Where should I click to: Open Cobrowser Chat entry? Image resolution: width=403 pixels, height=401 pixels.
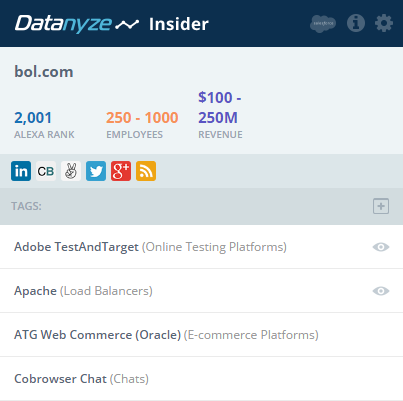click(201, 379)
